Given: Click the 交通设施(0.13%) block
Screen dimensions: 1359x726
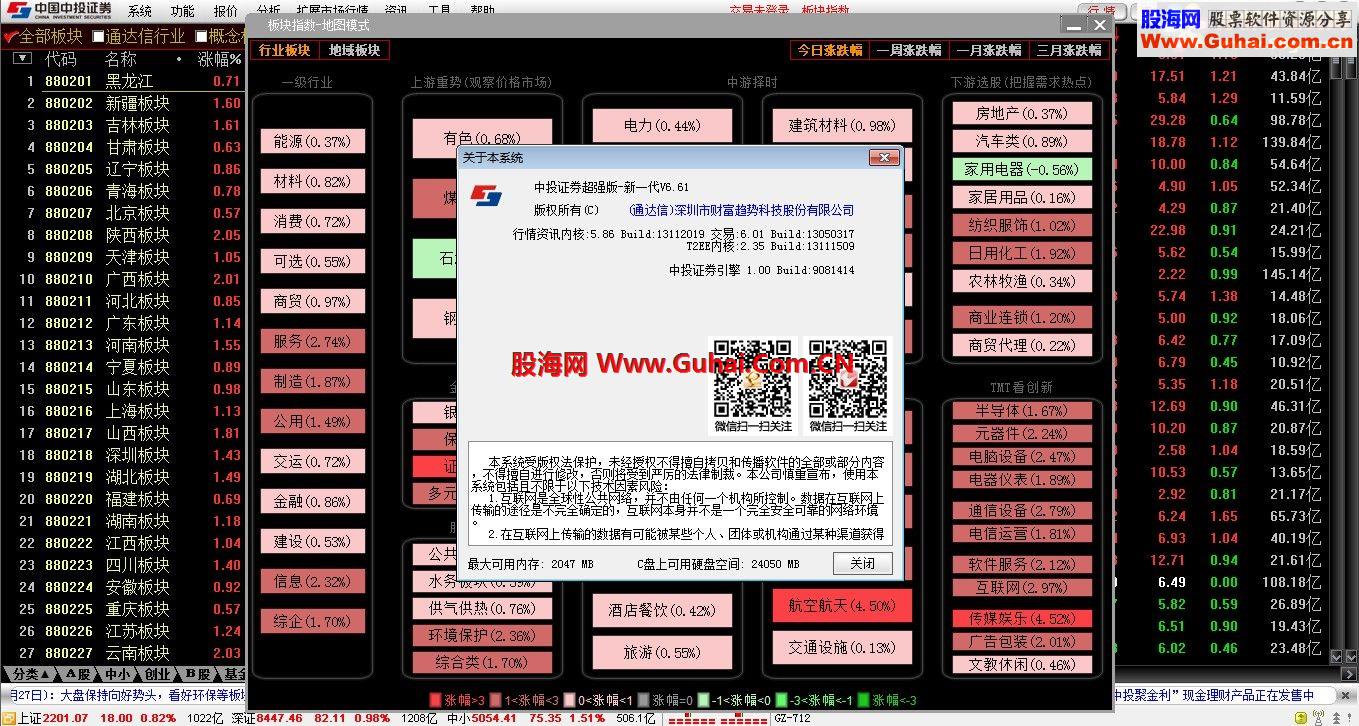Looking at the screenshot, I should [x=842, y=647].
